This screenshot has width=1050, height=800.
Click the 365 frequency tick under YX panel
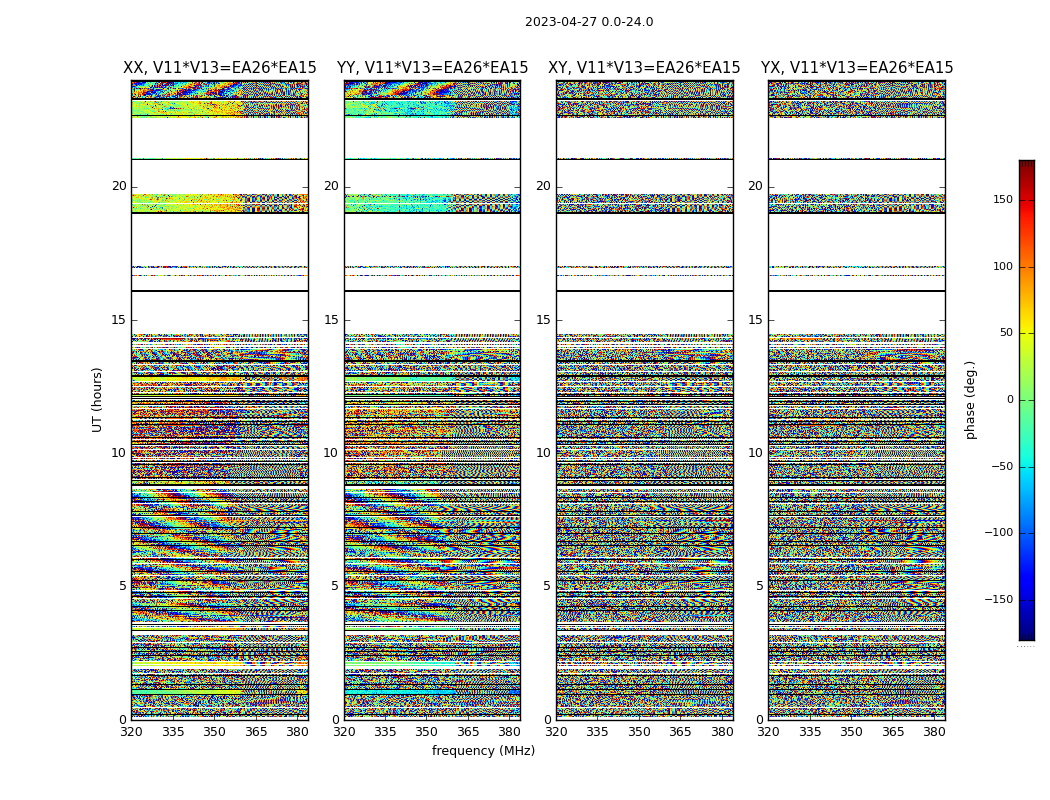[893, 732]
